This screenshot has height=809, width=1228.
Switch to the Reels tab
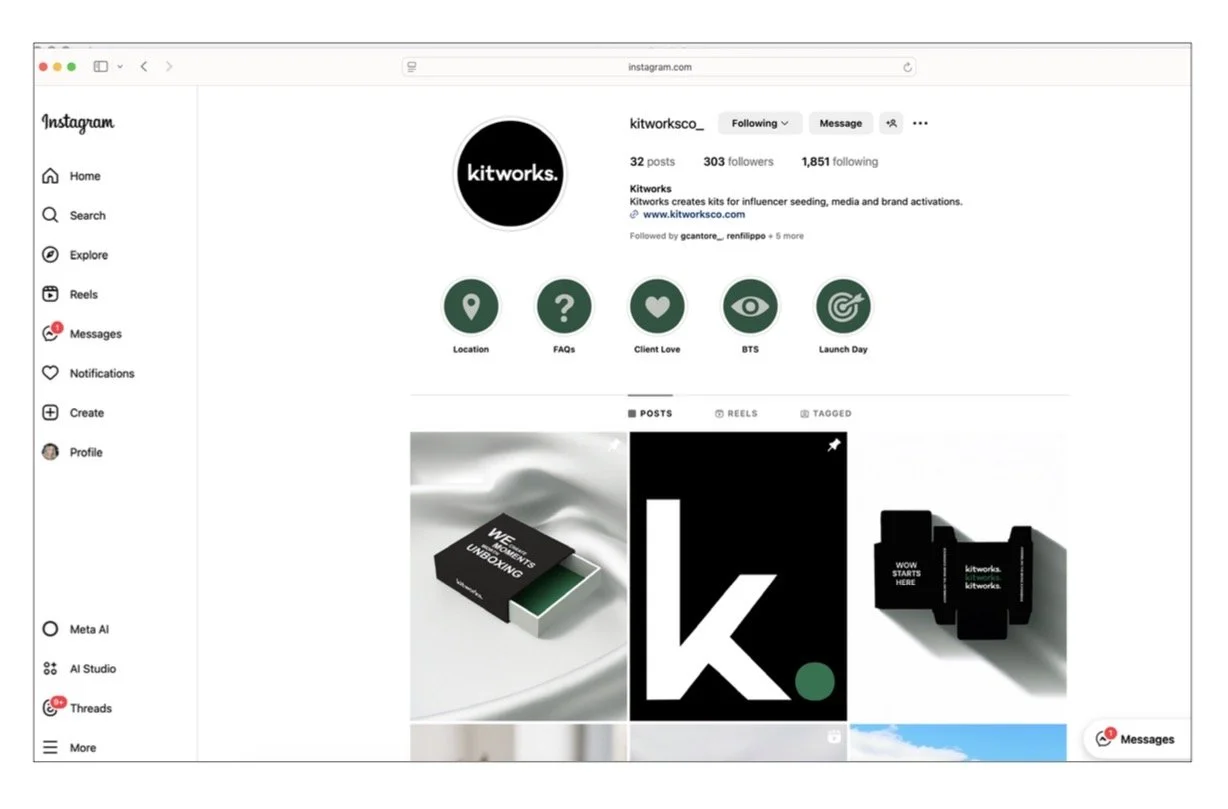coord(736,413)
